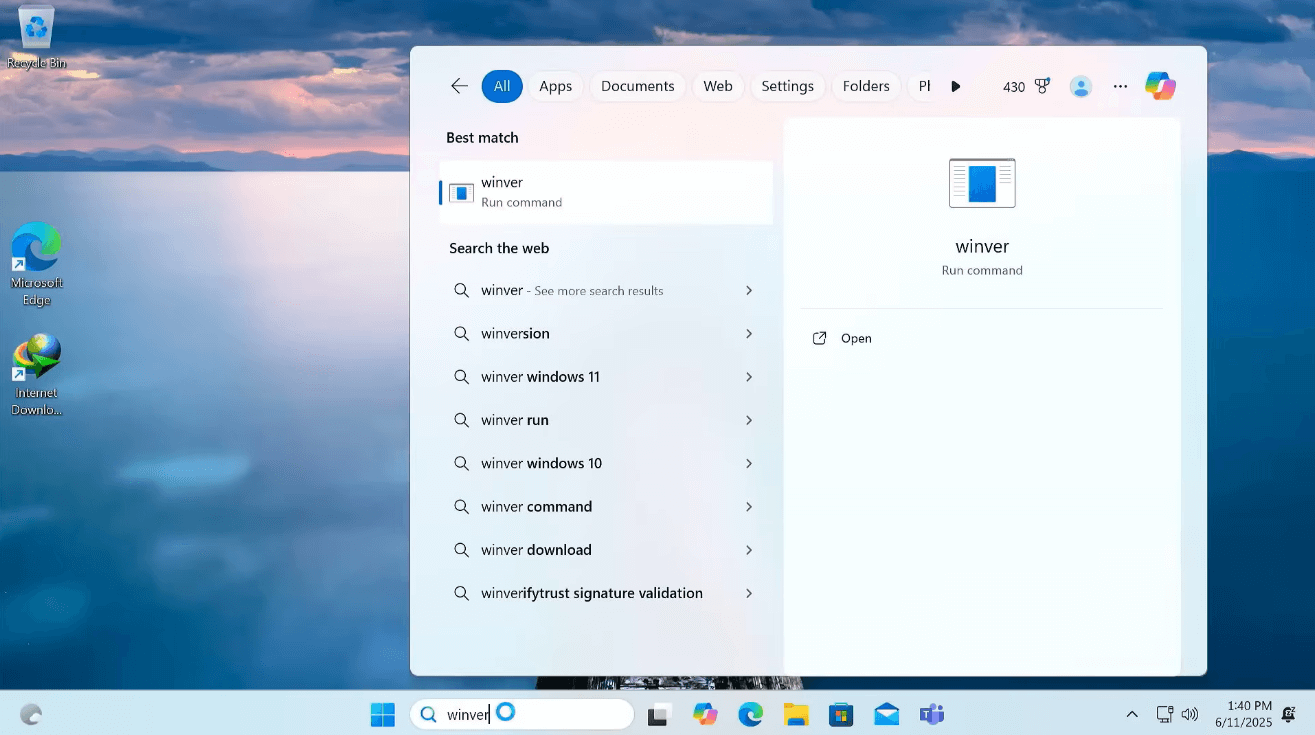
Task: Open Copilot from search panel header
Action: (1160, 86)
